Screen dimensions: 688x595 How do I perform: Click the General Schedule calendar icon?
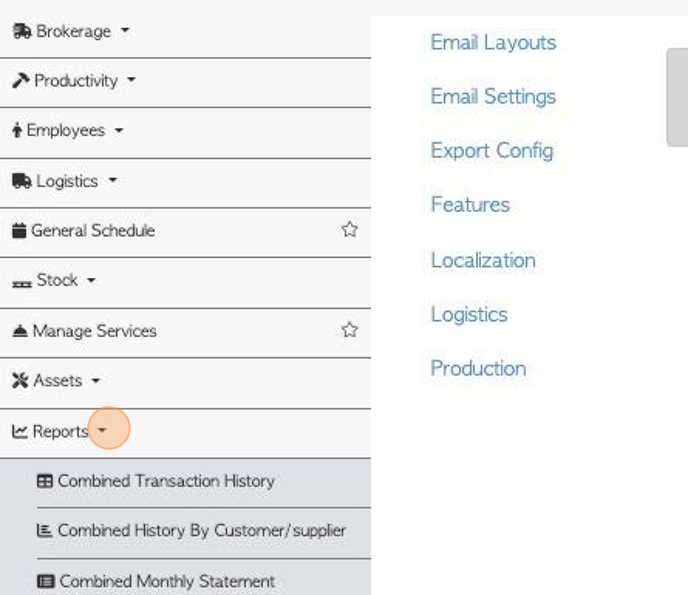pyautogui.click(x=19, y=230)
